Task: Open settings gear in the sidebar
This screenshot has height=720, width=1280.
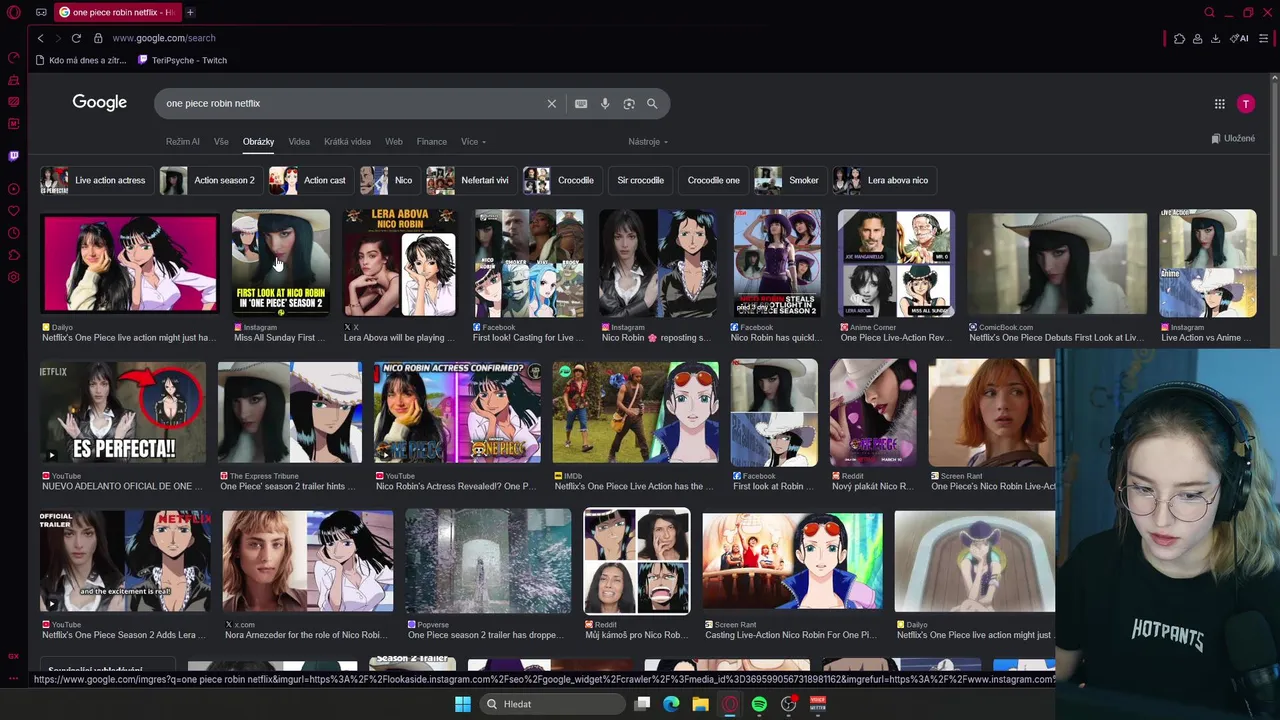Action: [14, 277]
